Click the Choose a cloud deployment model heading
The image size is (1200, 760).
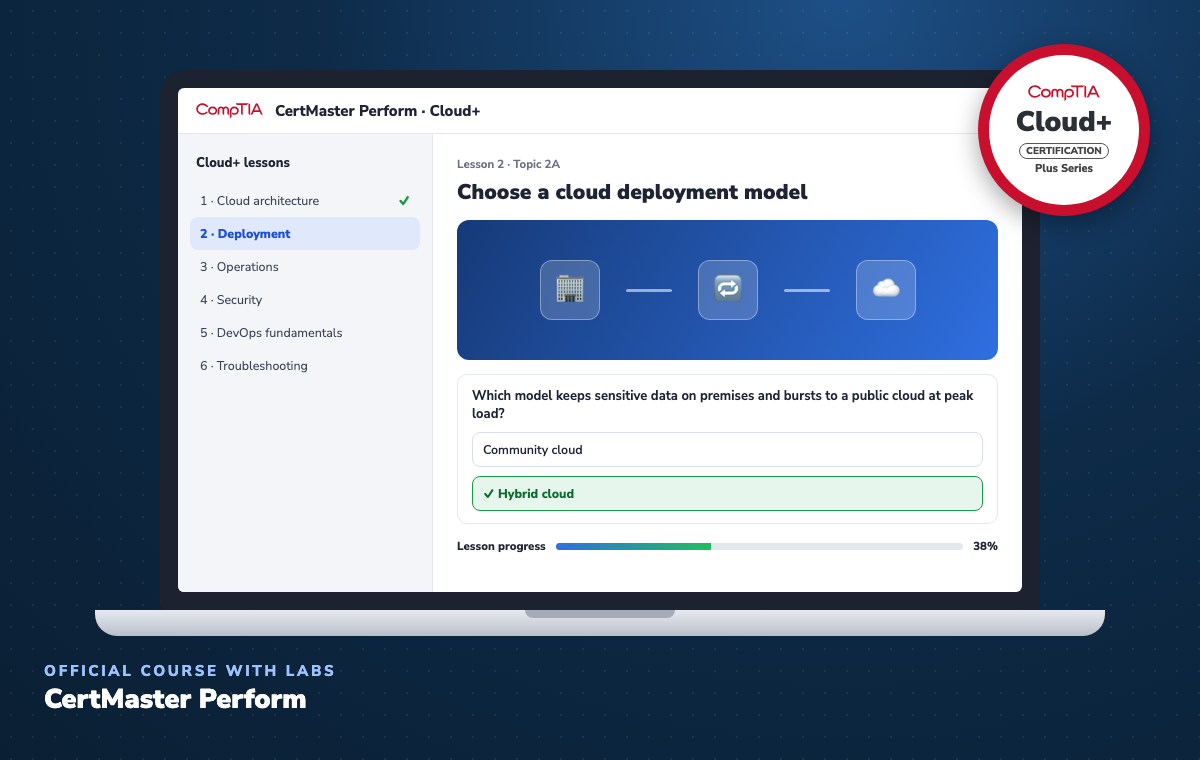[632, 192]
